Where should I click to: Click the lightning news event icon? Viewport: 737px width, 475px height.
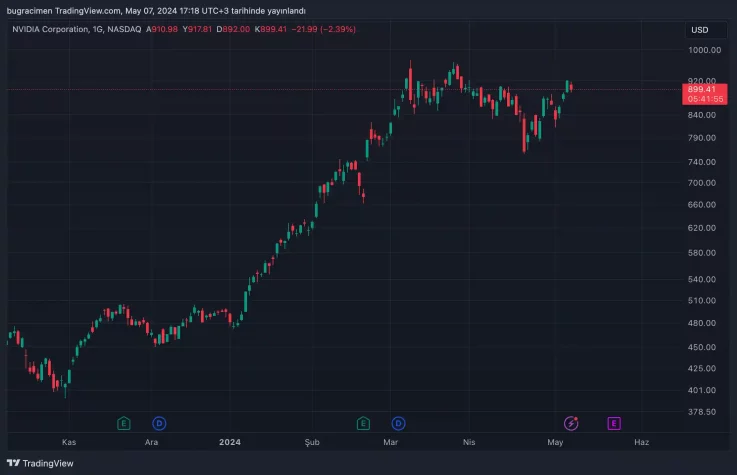coord(571,423)
